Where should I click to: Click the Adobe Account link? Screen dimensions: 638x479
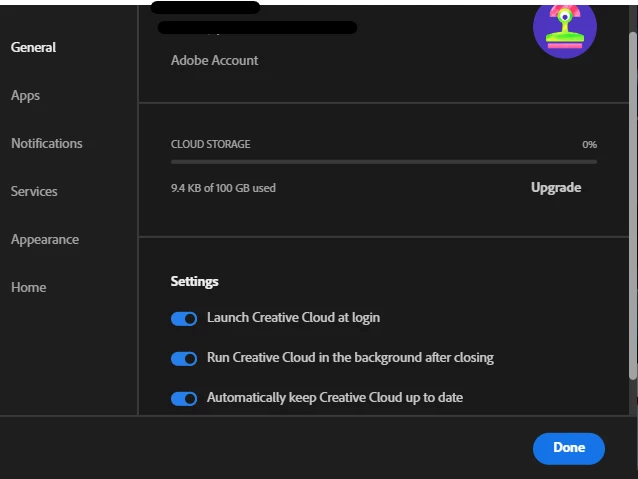click(x=214, y=60)
